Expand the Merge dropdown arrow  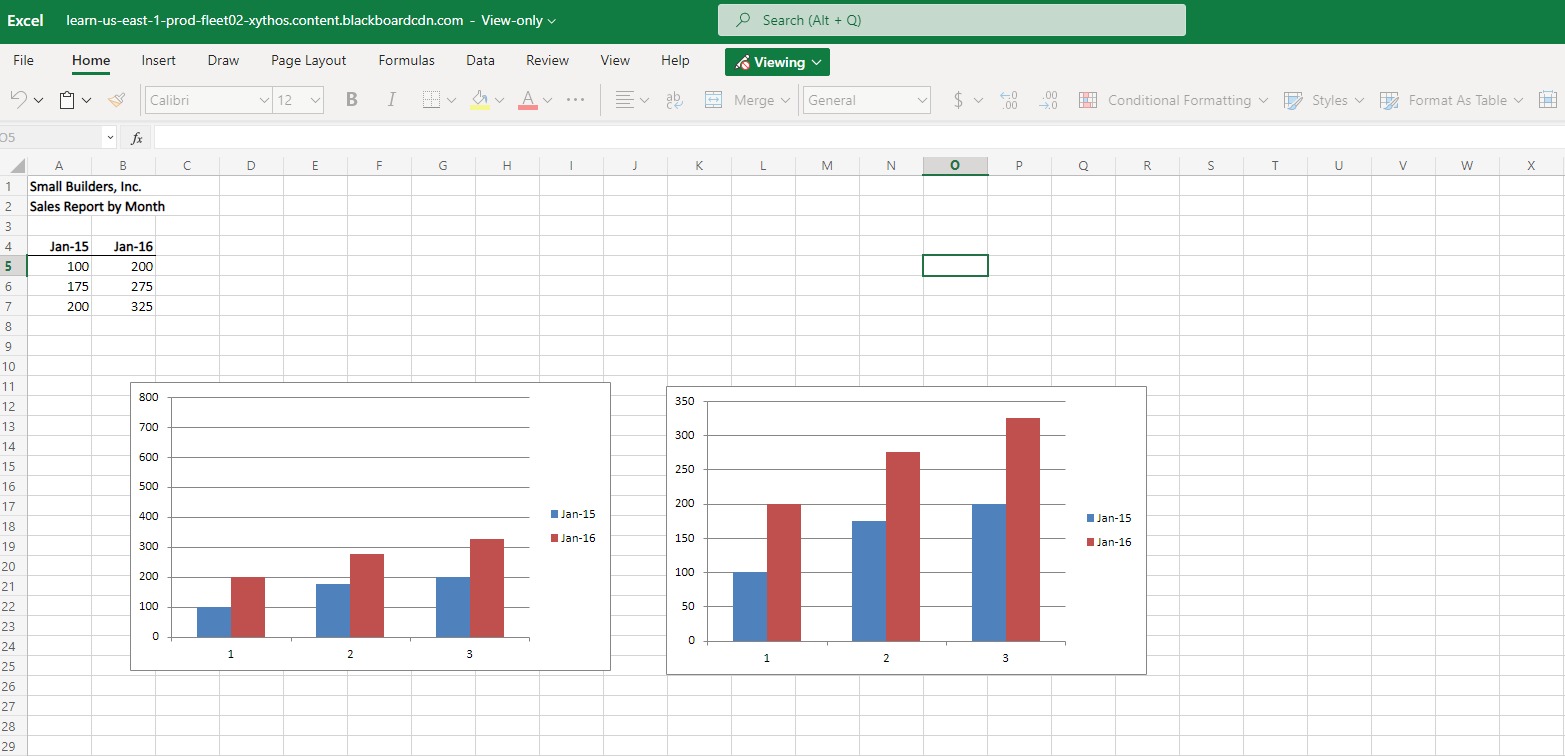click(786, 100)
